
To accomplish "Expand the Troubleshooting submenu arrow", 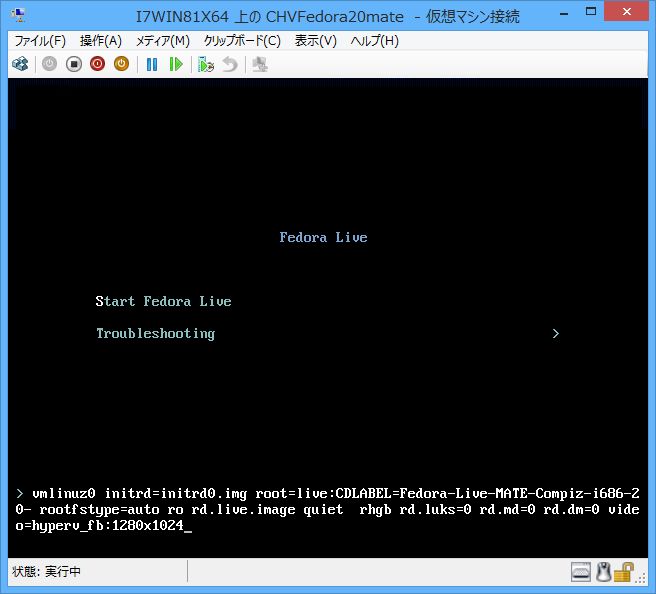I will [x=556, y=333].
